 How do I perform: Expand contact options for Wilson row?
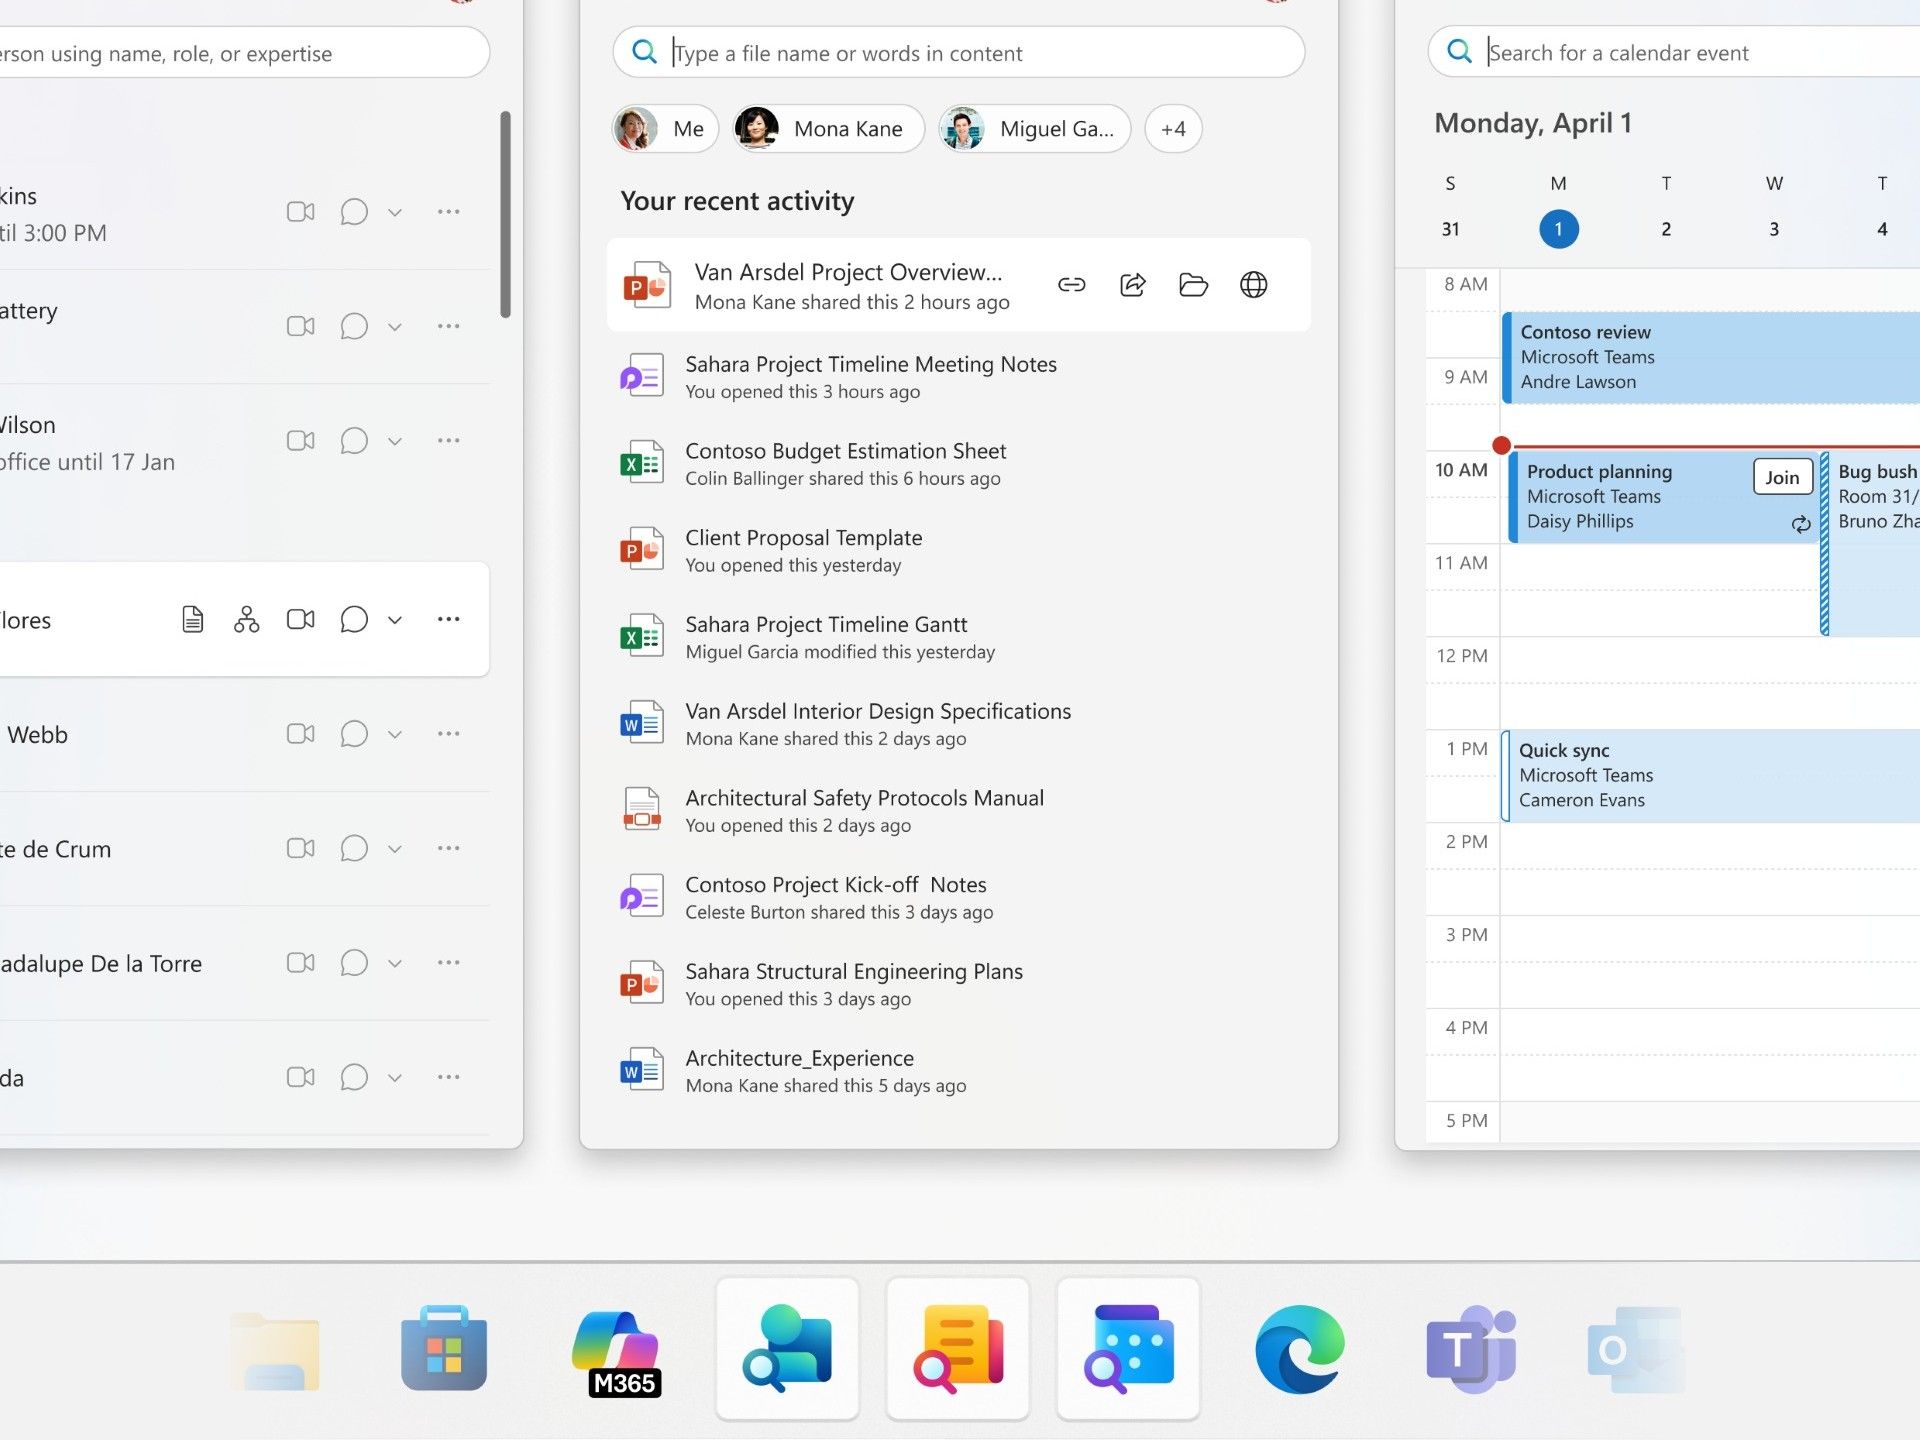(395, 441)
